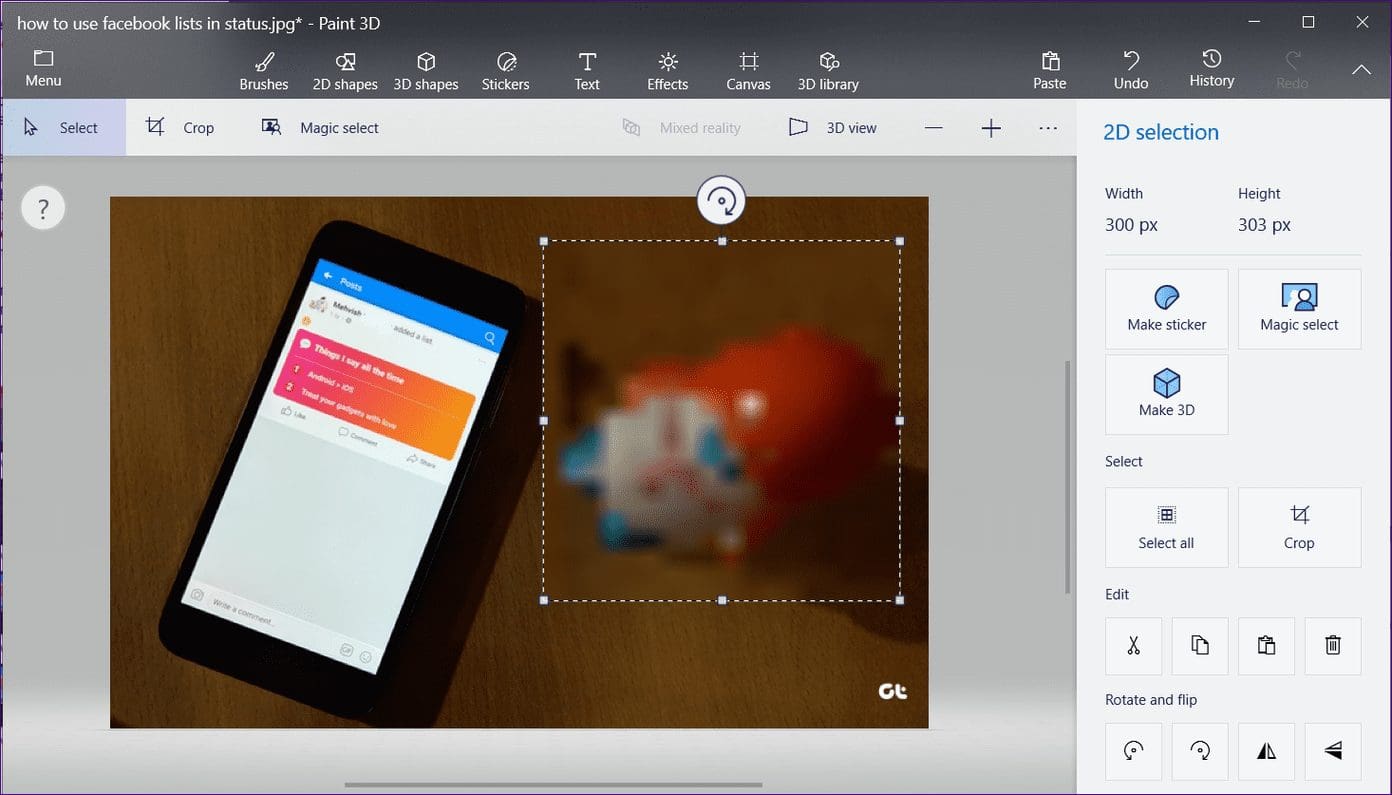Copy the selection
Viewport: 1392px width, 795px height.
tap(1200, 646)
